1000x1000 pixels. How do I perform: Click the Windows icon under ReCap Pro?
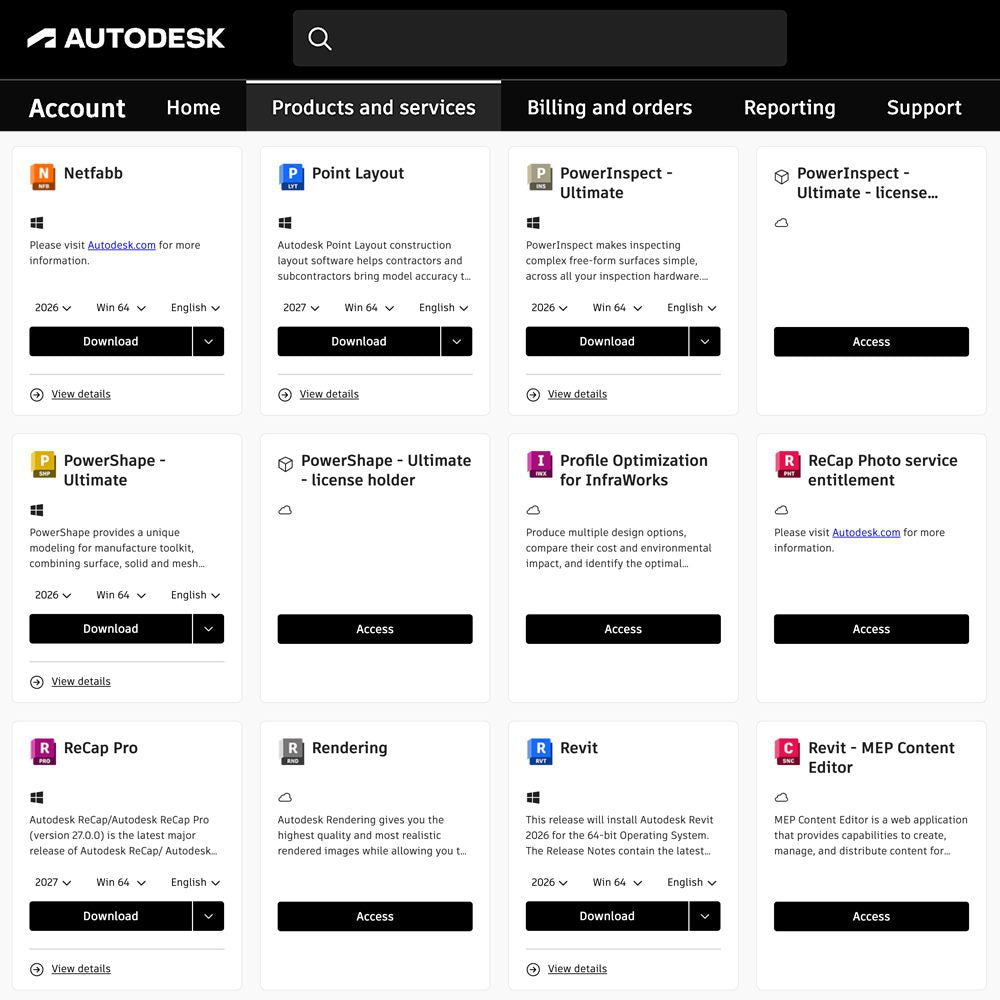pos(37,797)
